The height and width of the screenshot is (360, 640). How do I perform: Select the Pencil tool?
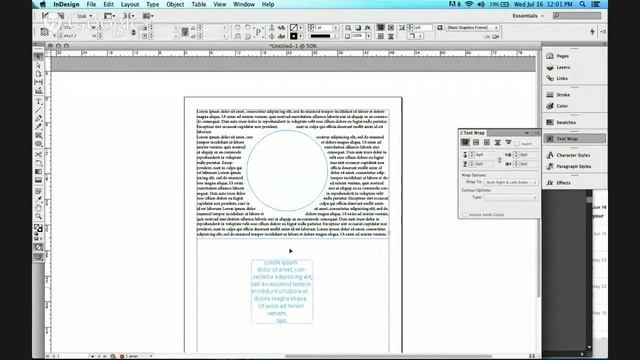point(38,127)
